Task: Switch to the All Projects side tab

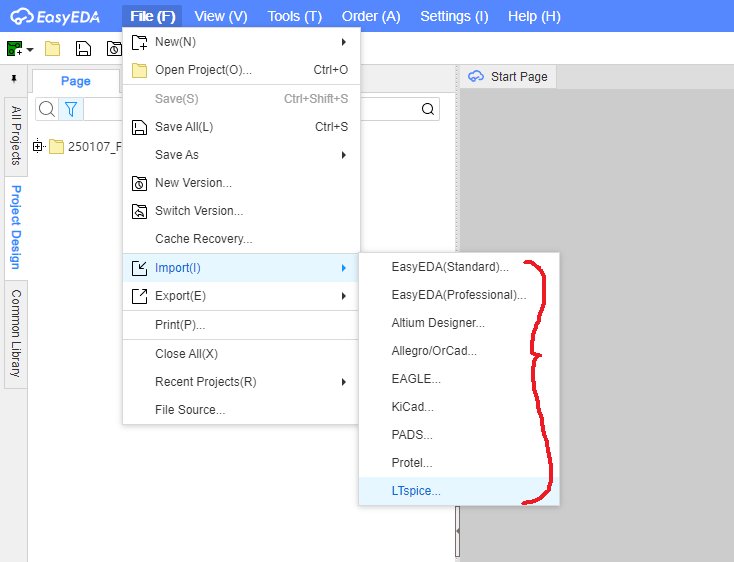Action: pyautogui.click(x=16, y=136)
